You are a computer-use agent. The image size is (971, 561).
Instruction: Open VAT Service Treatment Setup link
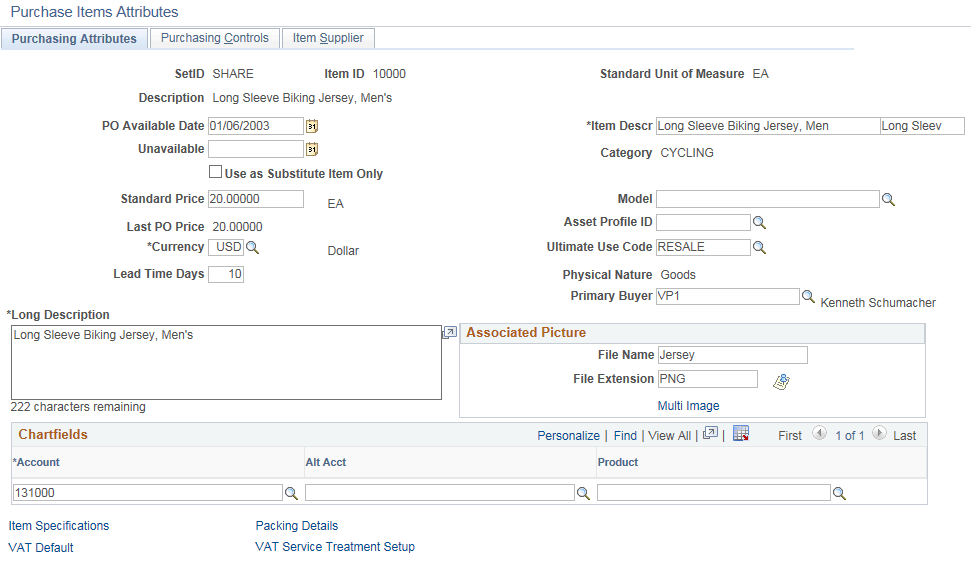335,547
